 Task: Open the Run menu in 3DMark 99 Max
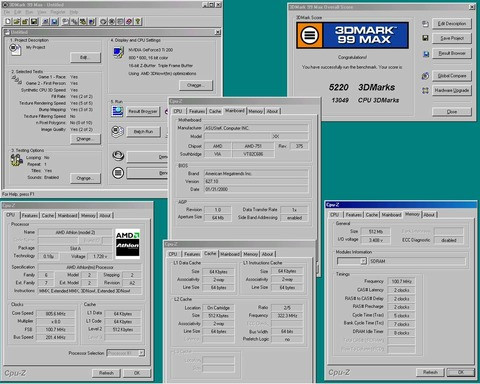(x=29, y=12)
